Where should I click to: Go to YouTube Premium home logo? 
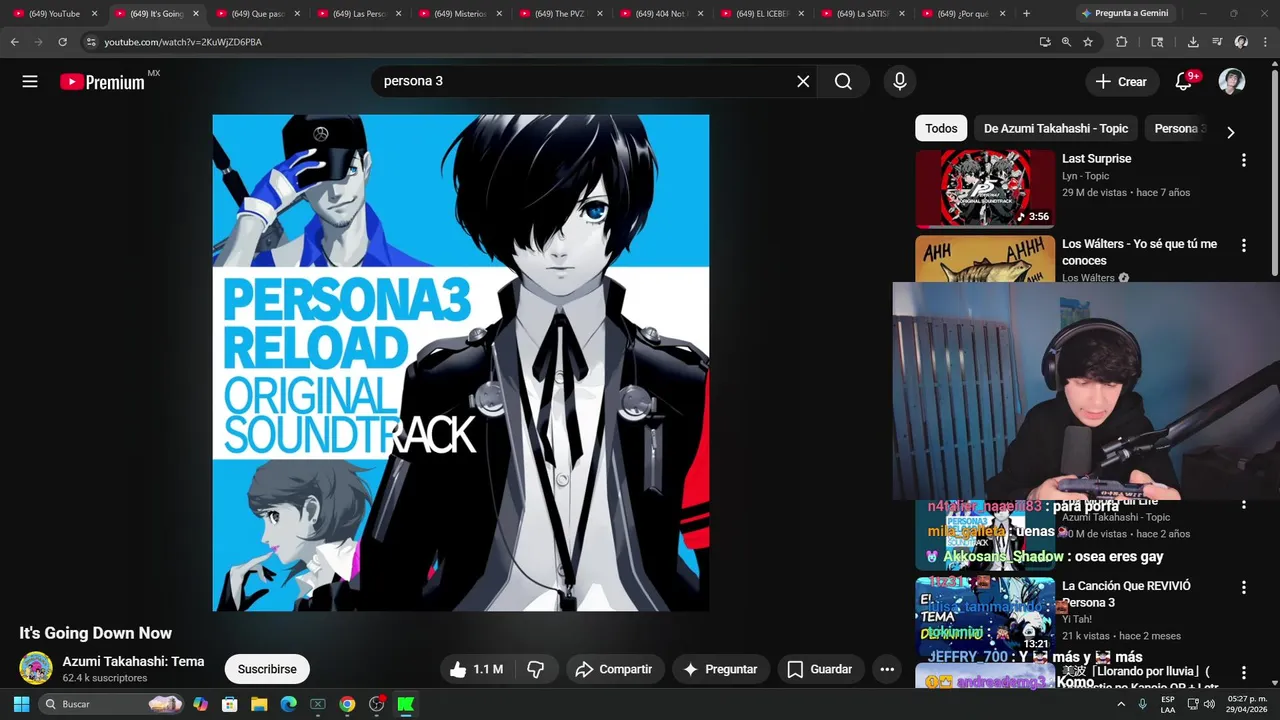(x=103, y=82)
